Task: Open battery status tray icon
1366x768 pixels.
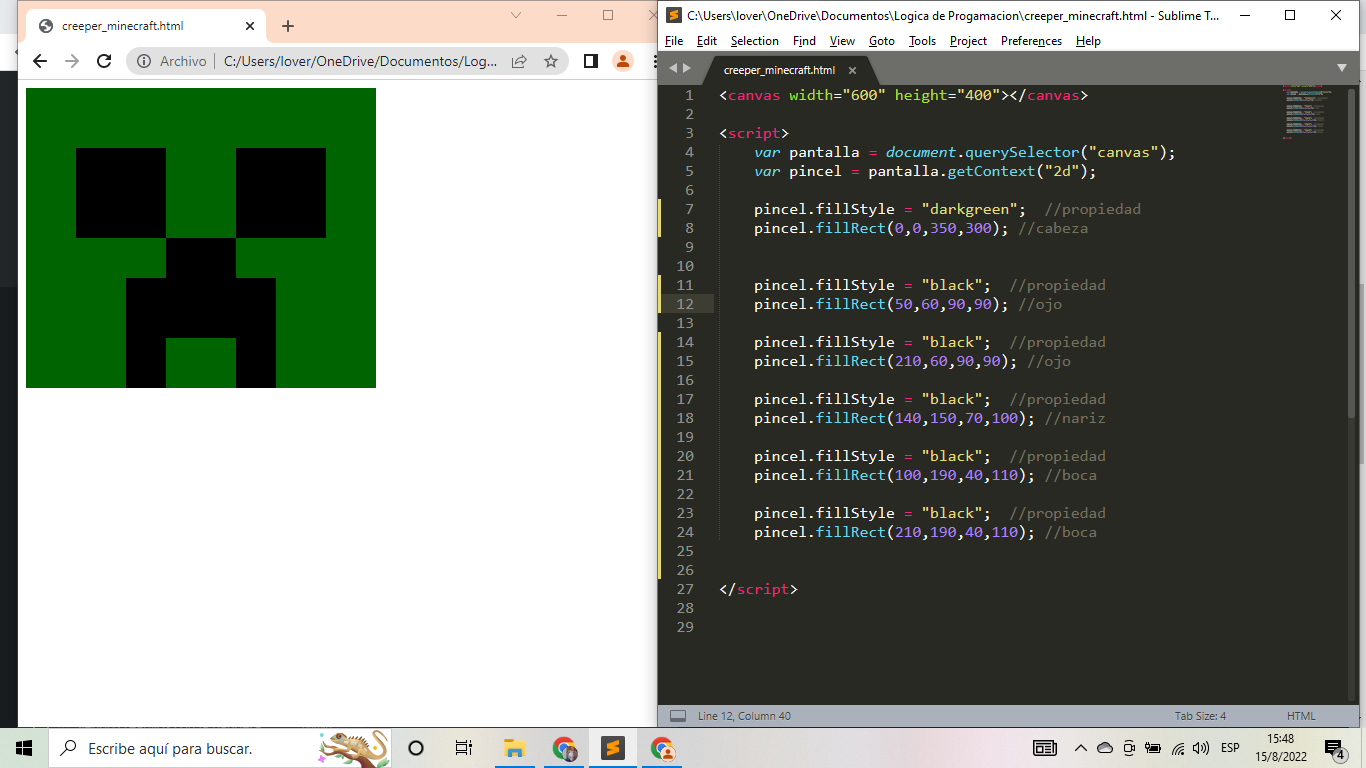Action: pyautogui.click(x=1153, y=748)
